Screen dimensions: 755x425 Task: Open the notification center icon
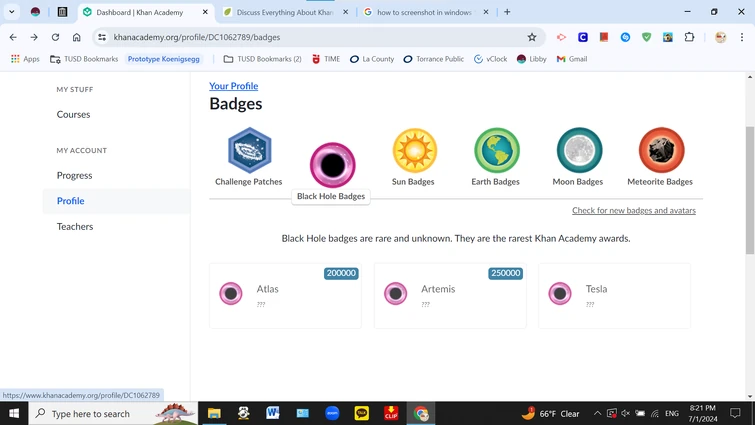pyautogui.click(x=735, y=413)
